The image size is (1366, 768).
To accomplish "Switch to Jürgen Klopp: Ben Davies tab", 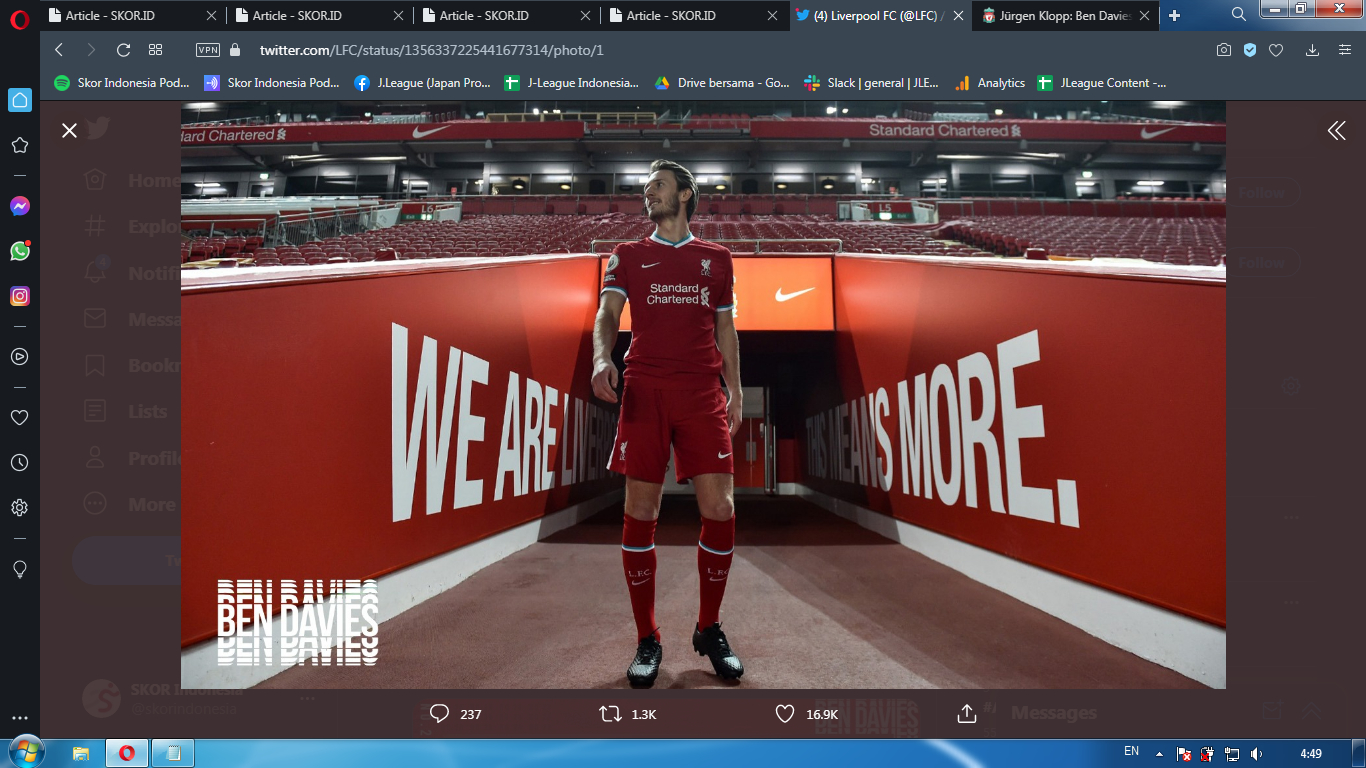I will tap(1066, 15).
